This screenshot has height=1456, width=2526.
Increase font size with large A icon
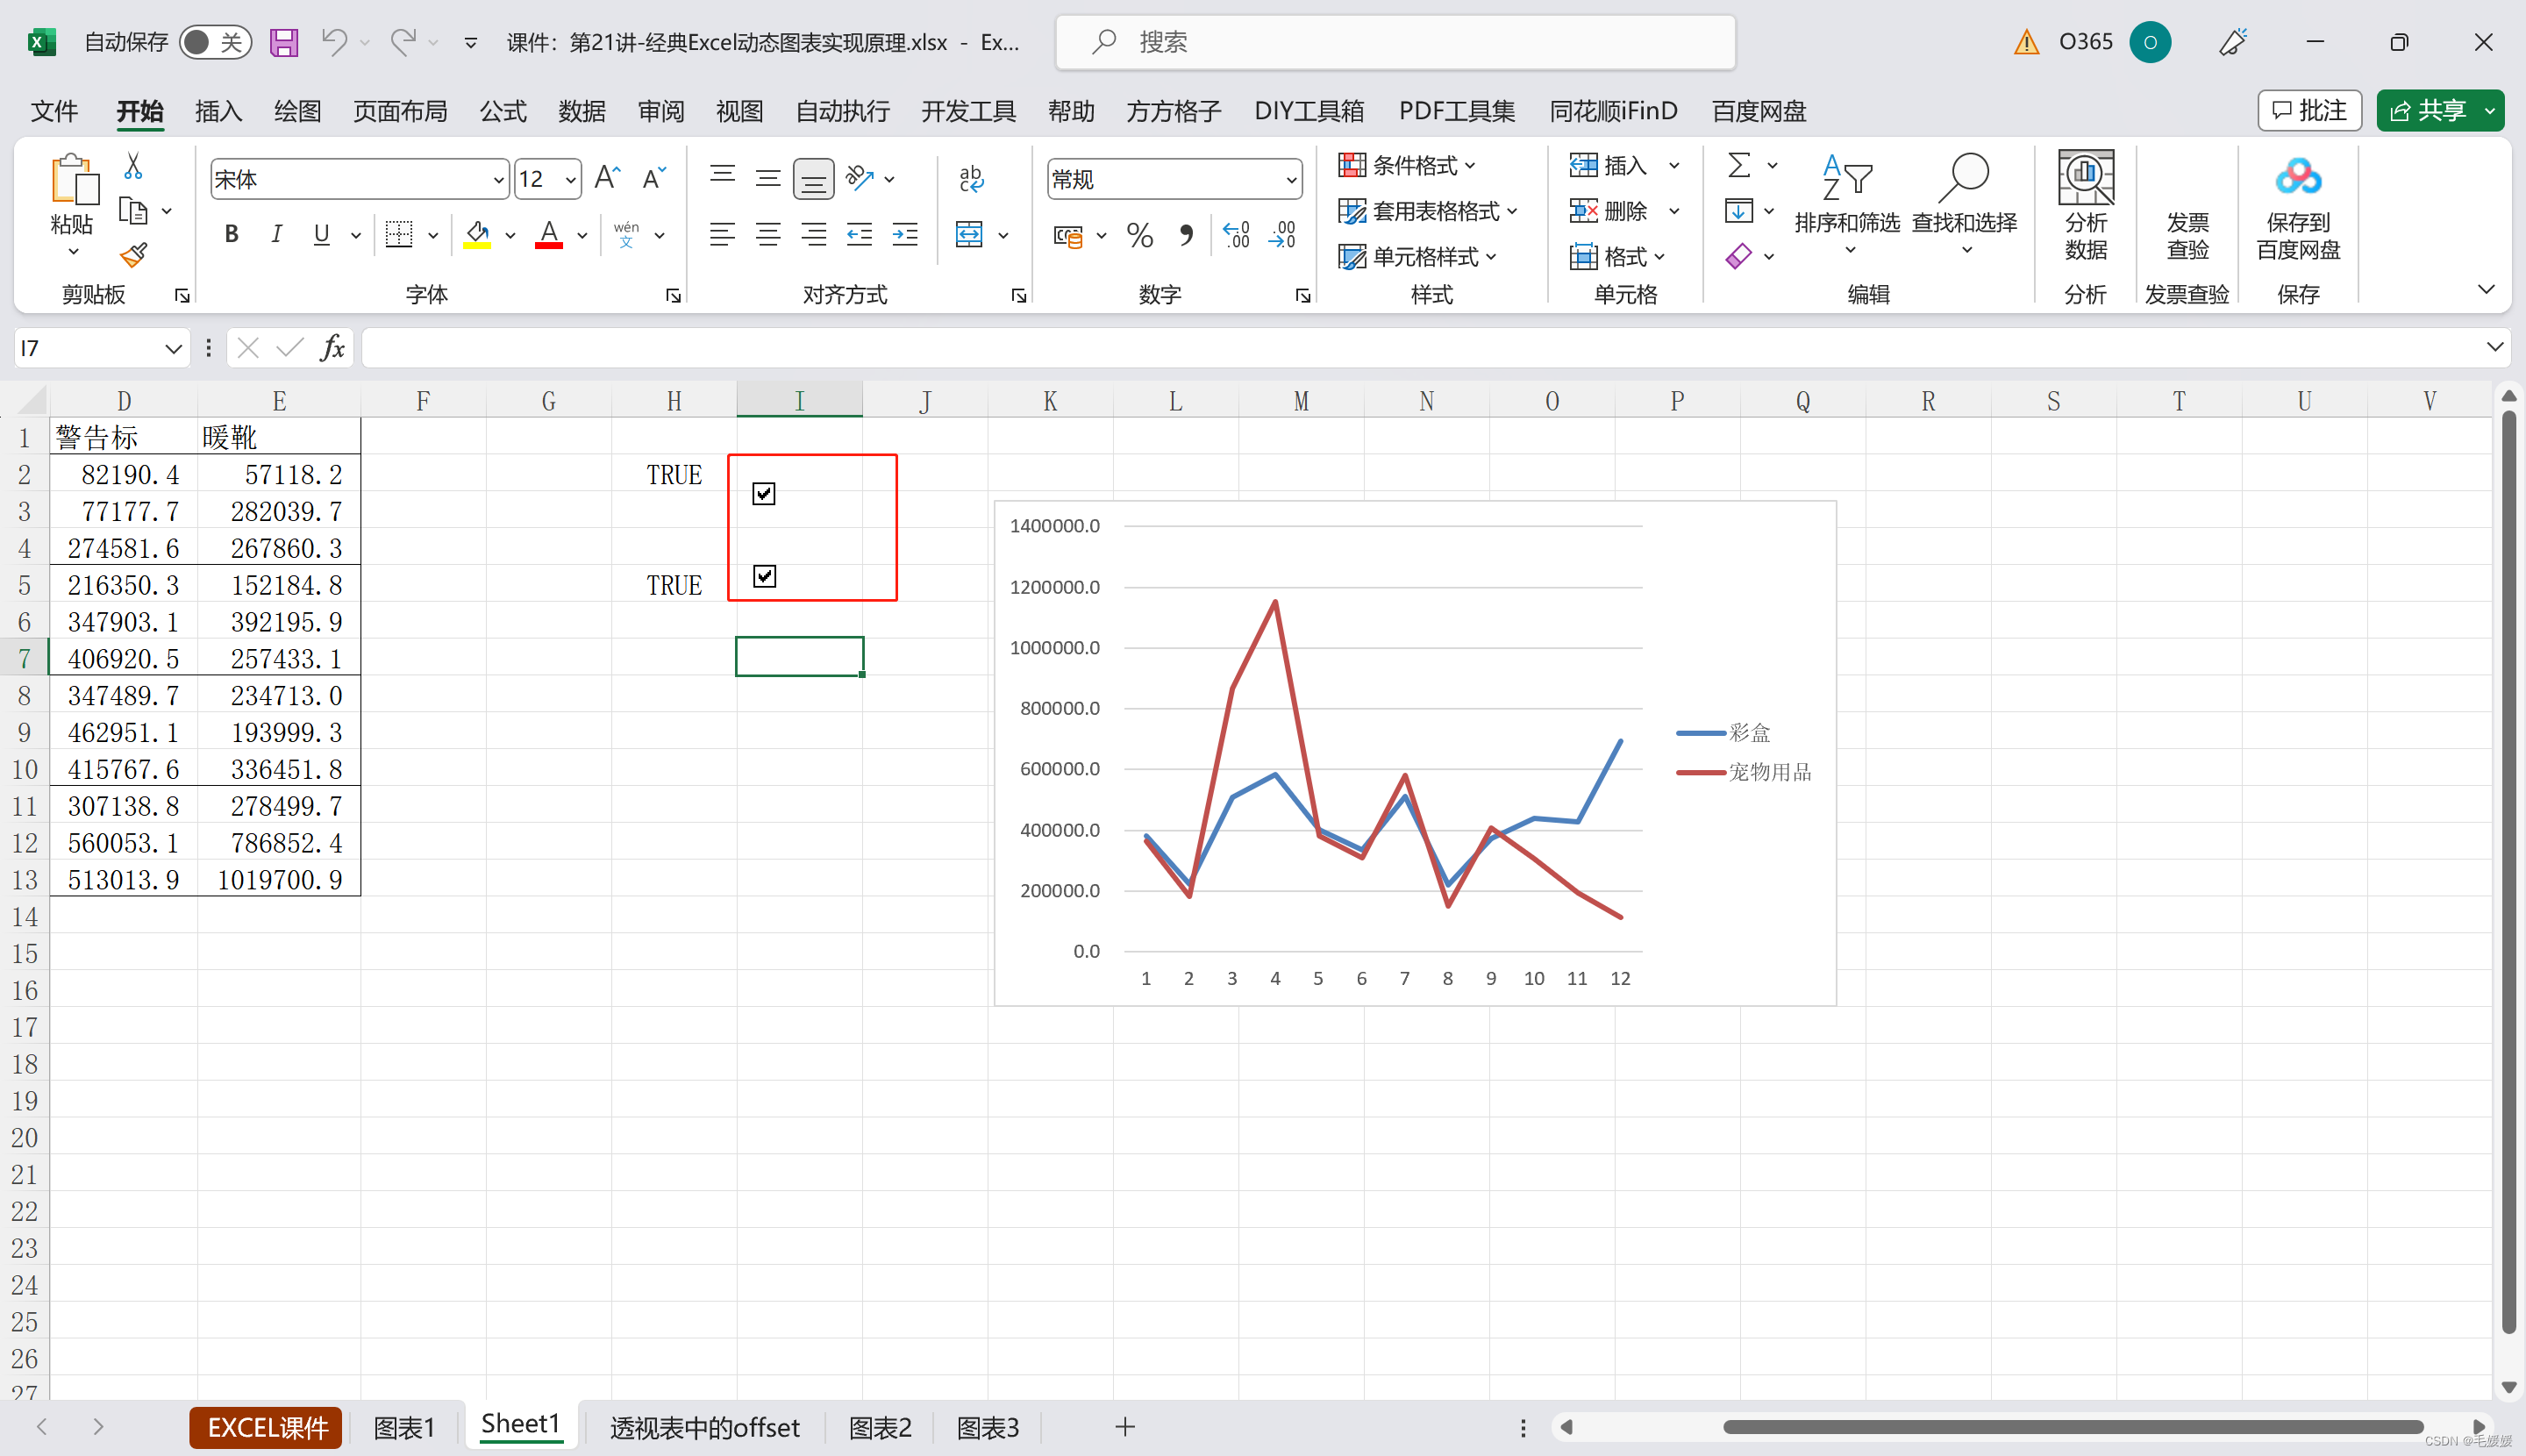click(607, 178)
